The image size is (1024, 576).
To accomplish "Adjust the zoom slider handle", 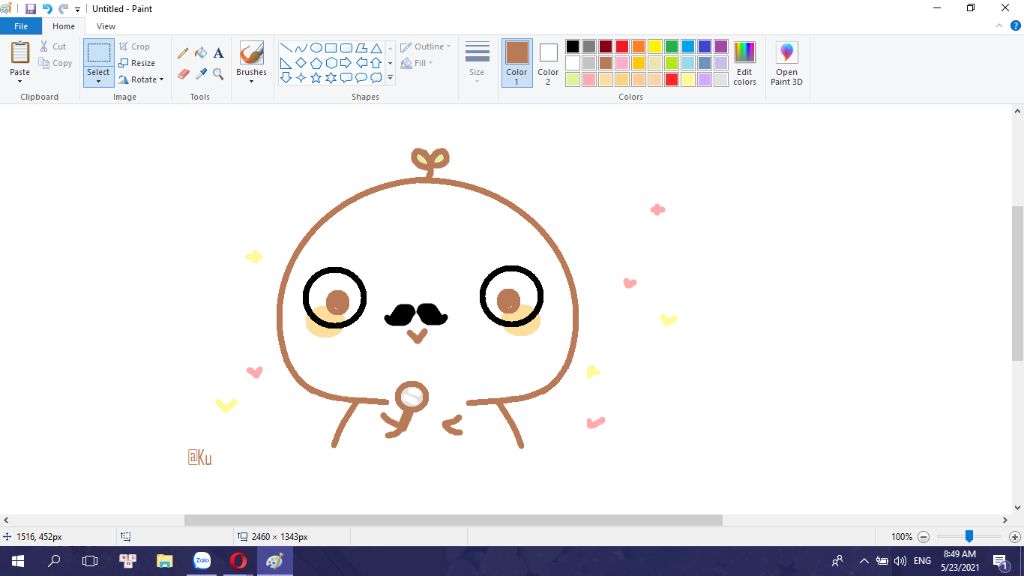I will [x=969, y=536].
